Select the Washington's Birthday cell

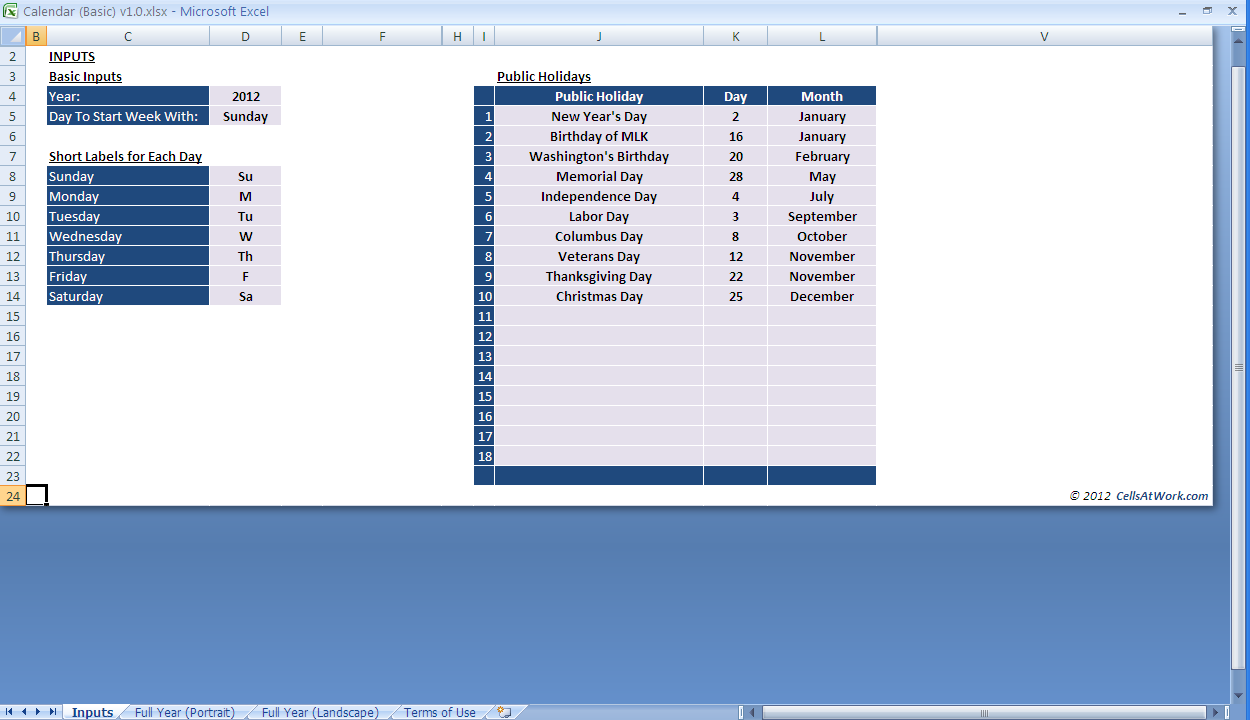[x=599, y=156]
